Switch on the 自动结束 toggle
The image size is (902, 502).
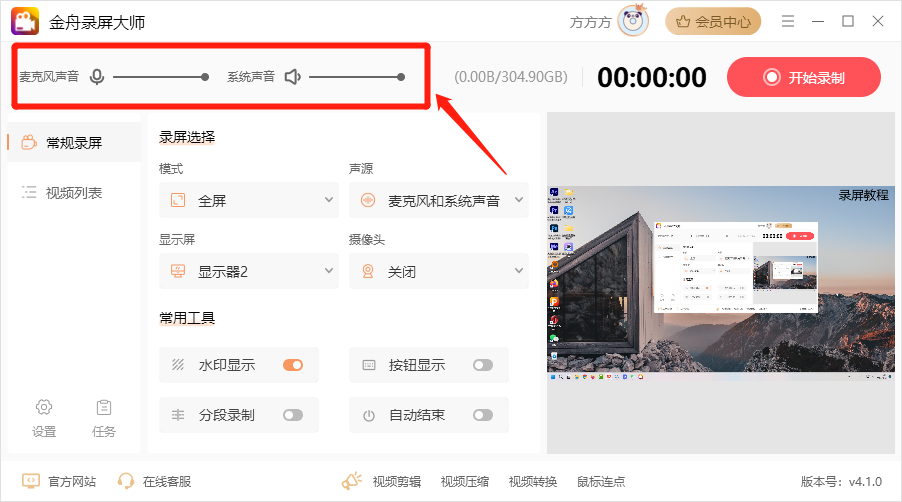[x=483, y=415]
